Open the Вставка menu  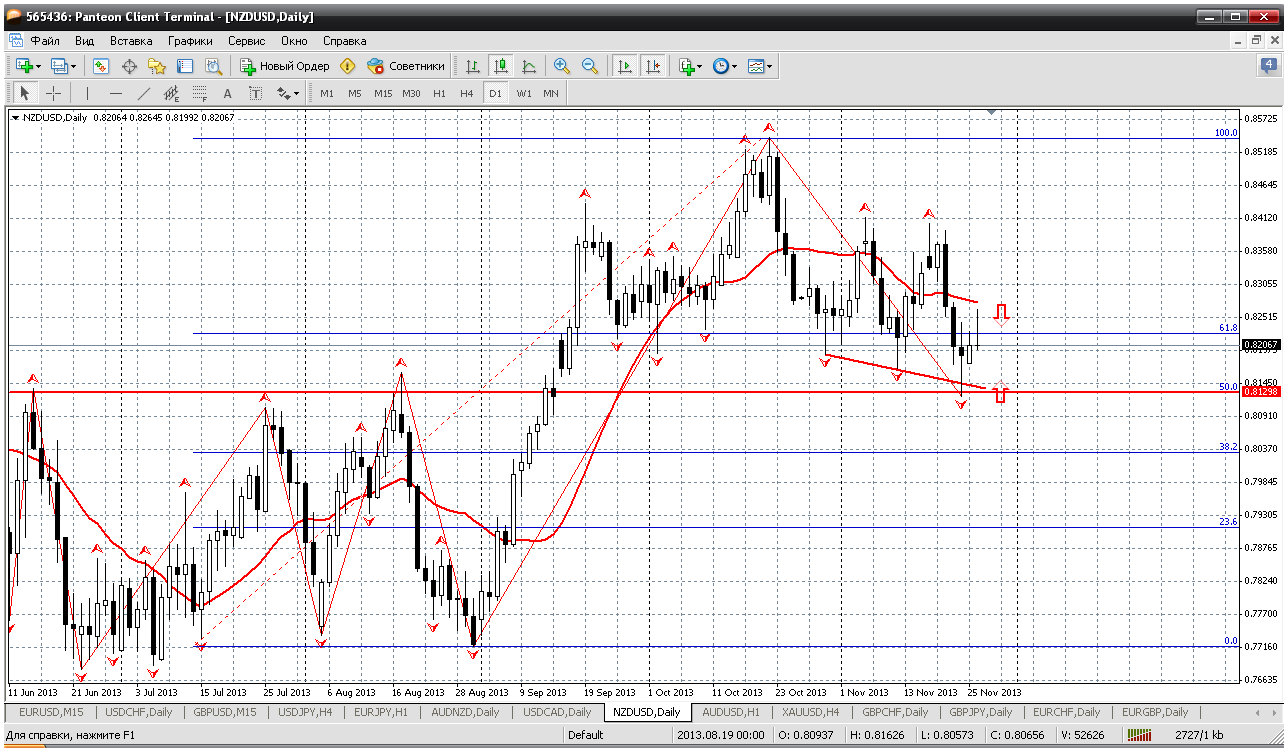pyautogui.click(x=131, y=41)
